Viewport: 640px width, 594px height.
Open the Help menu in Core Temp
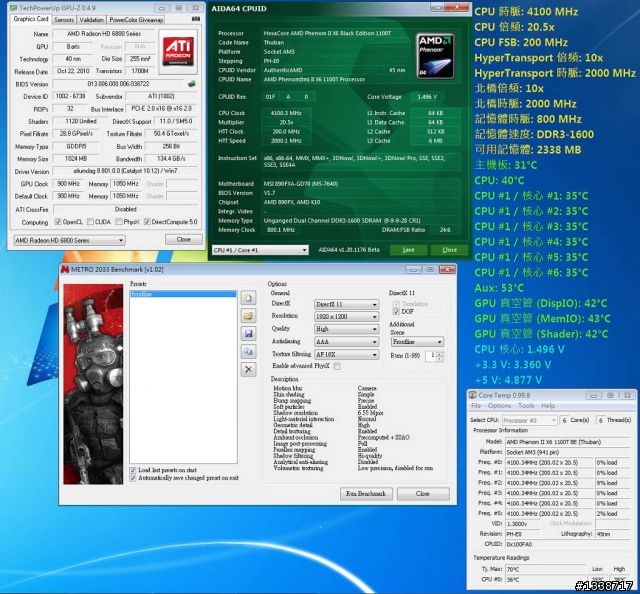[x=548, y=405]
